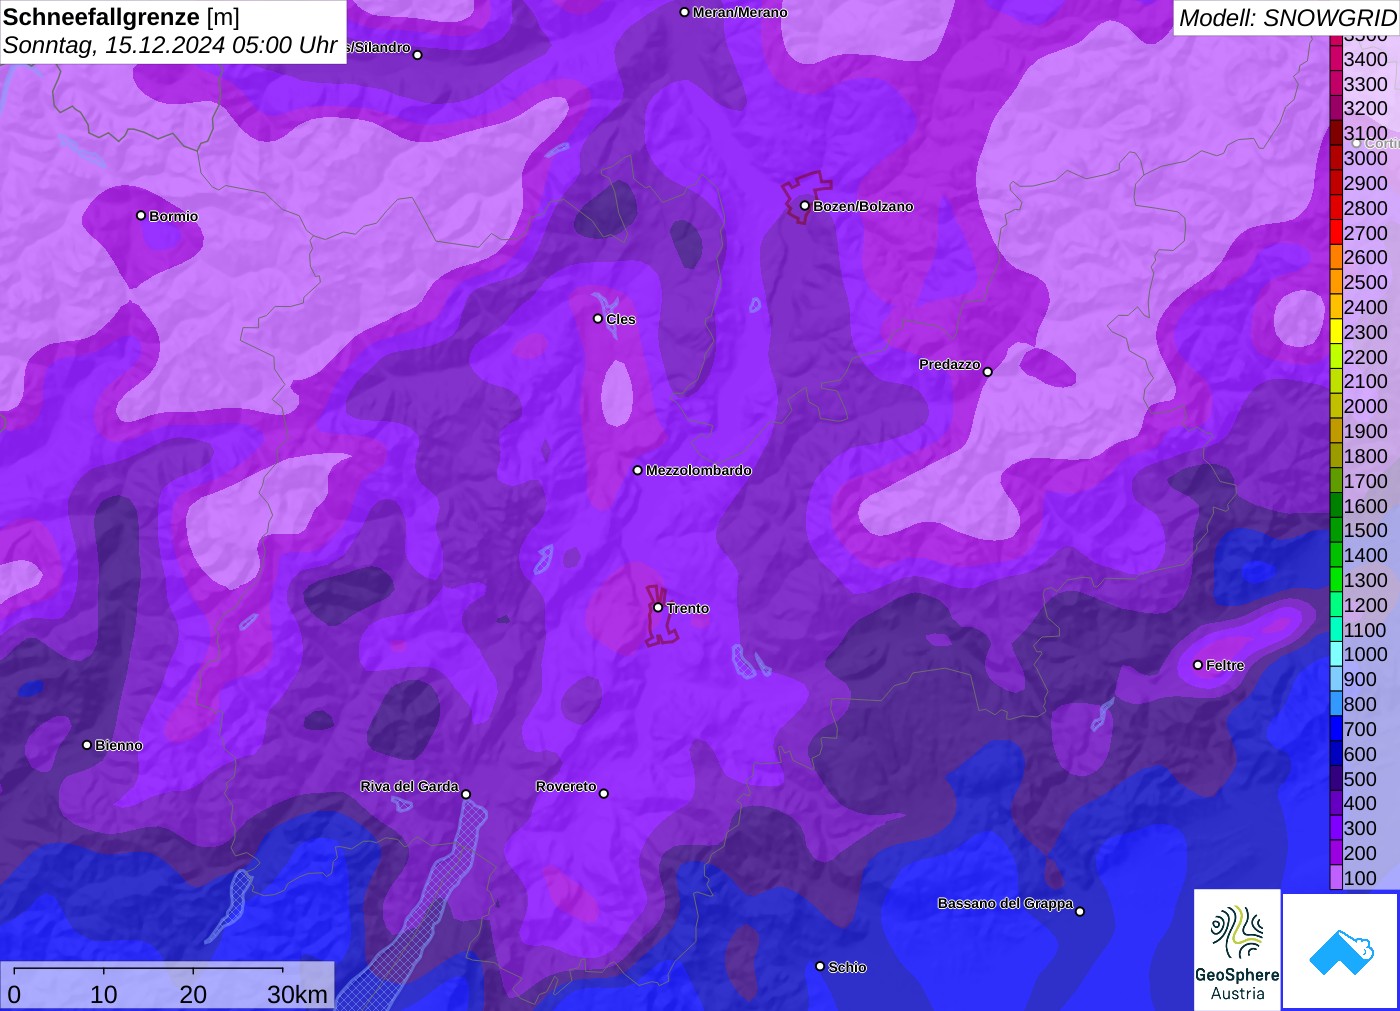Viewport: 1400px width, 1011px height.
Task: Select the Trento city marker dot
Action: tap(658, 608)
